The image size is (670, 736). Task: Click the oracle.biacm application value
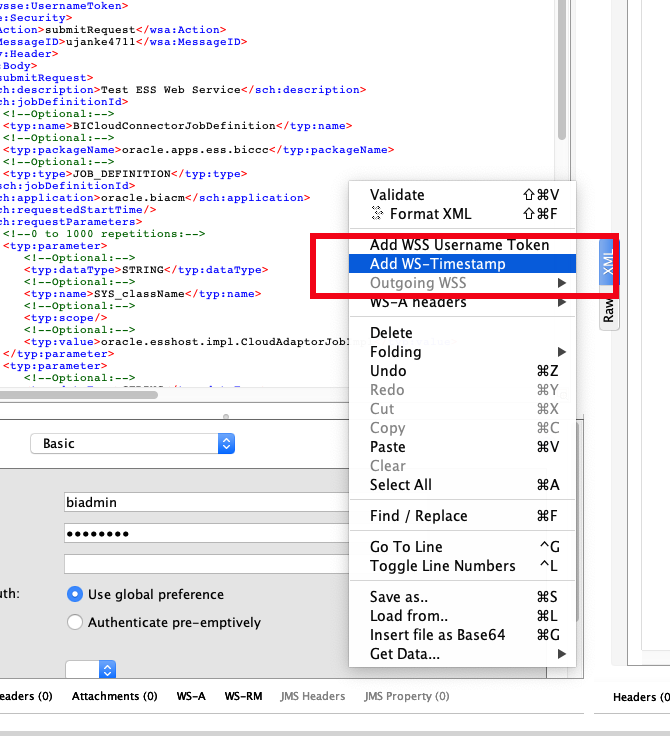143,198
